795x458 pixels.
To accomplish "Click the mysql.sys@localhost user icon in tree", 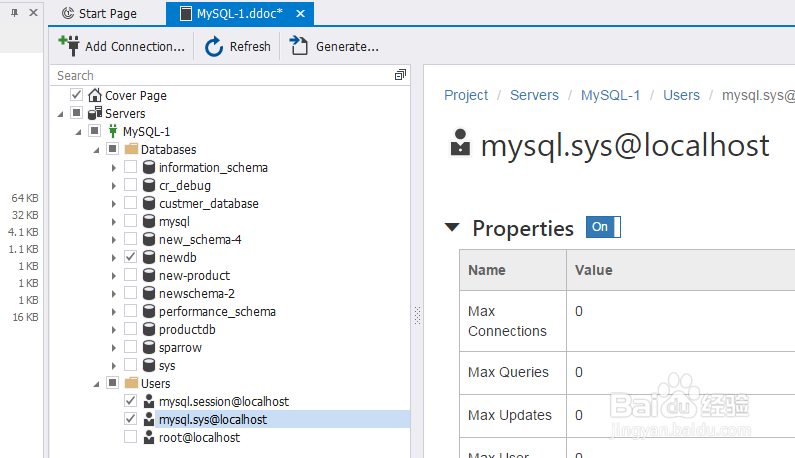I will click(149, 419).
